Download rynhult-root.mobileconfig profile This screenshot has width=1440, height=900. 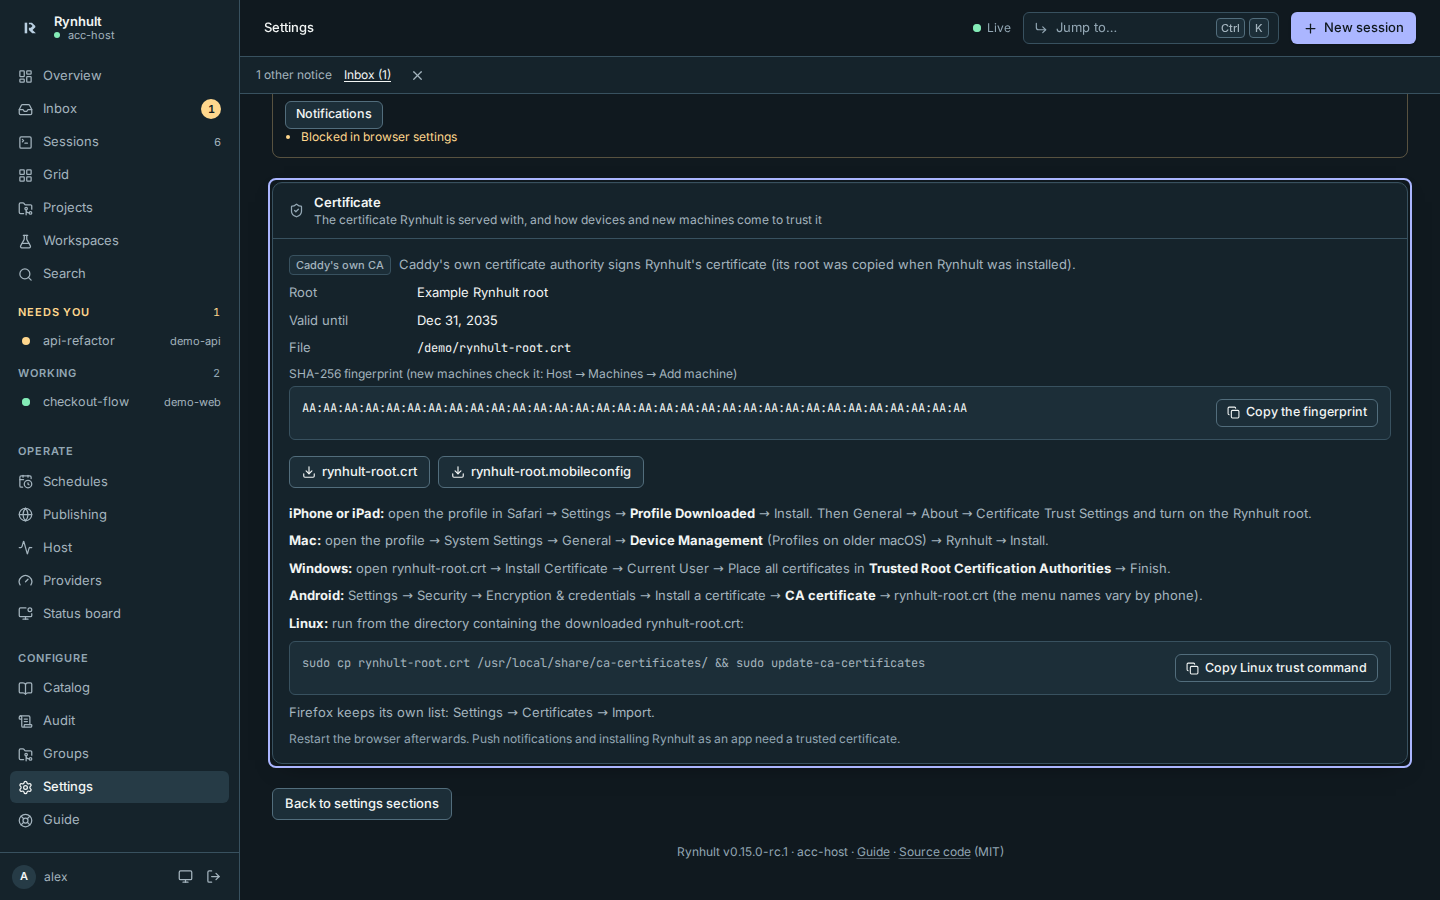tap(541, 472)
